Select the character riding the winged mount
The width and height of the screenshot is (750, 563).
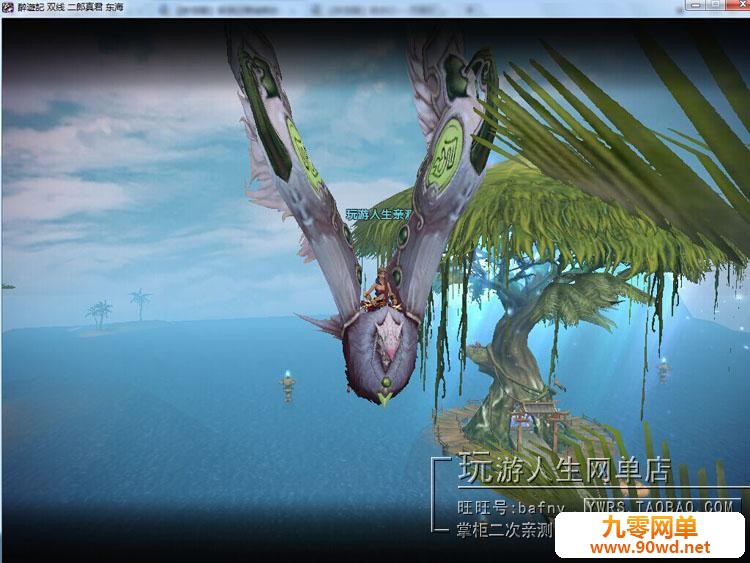tap(379, 290)
